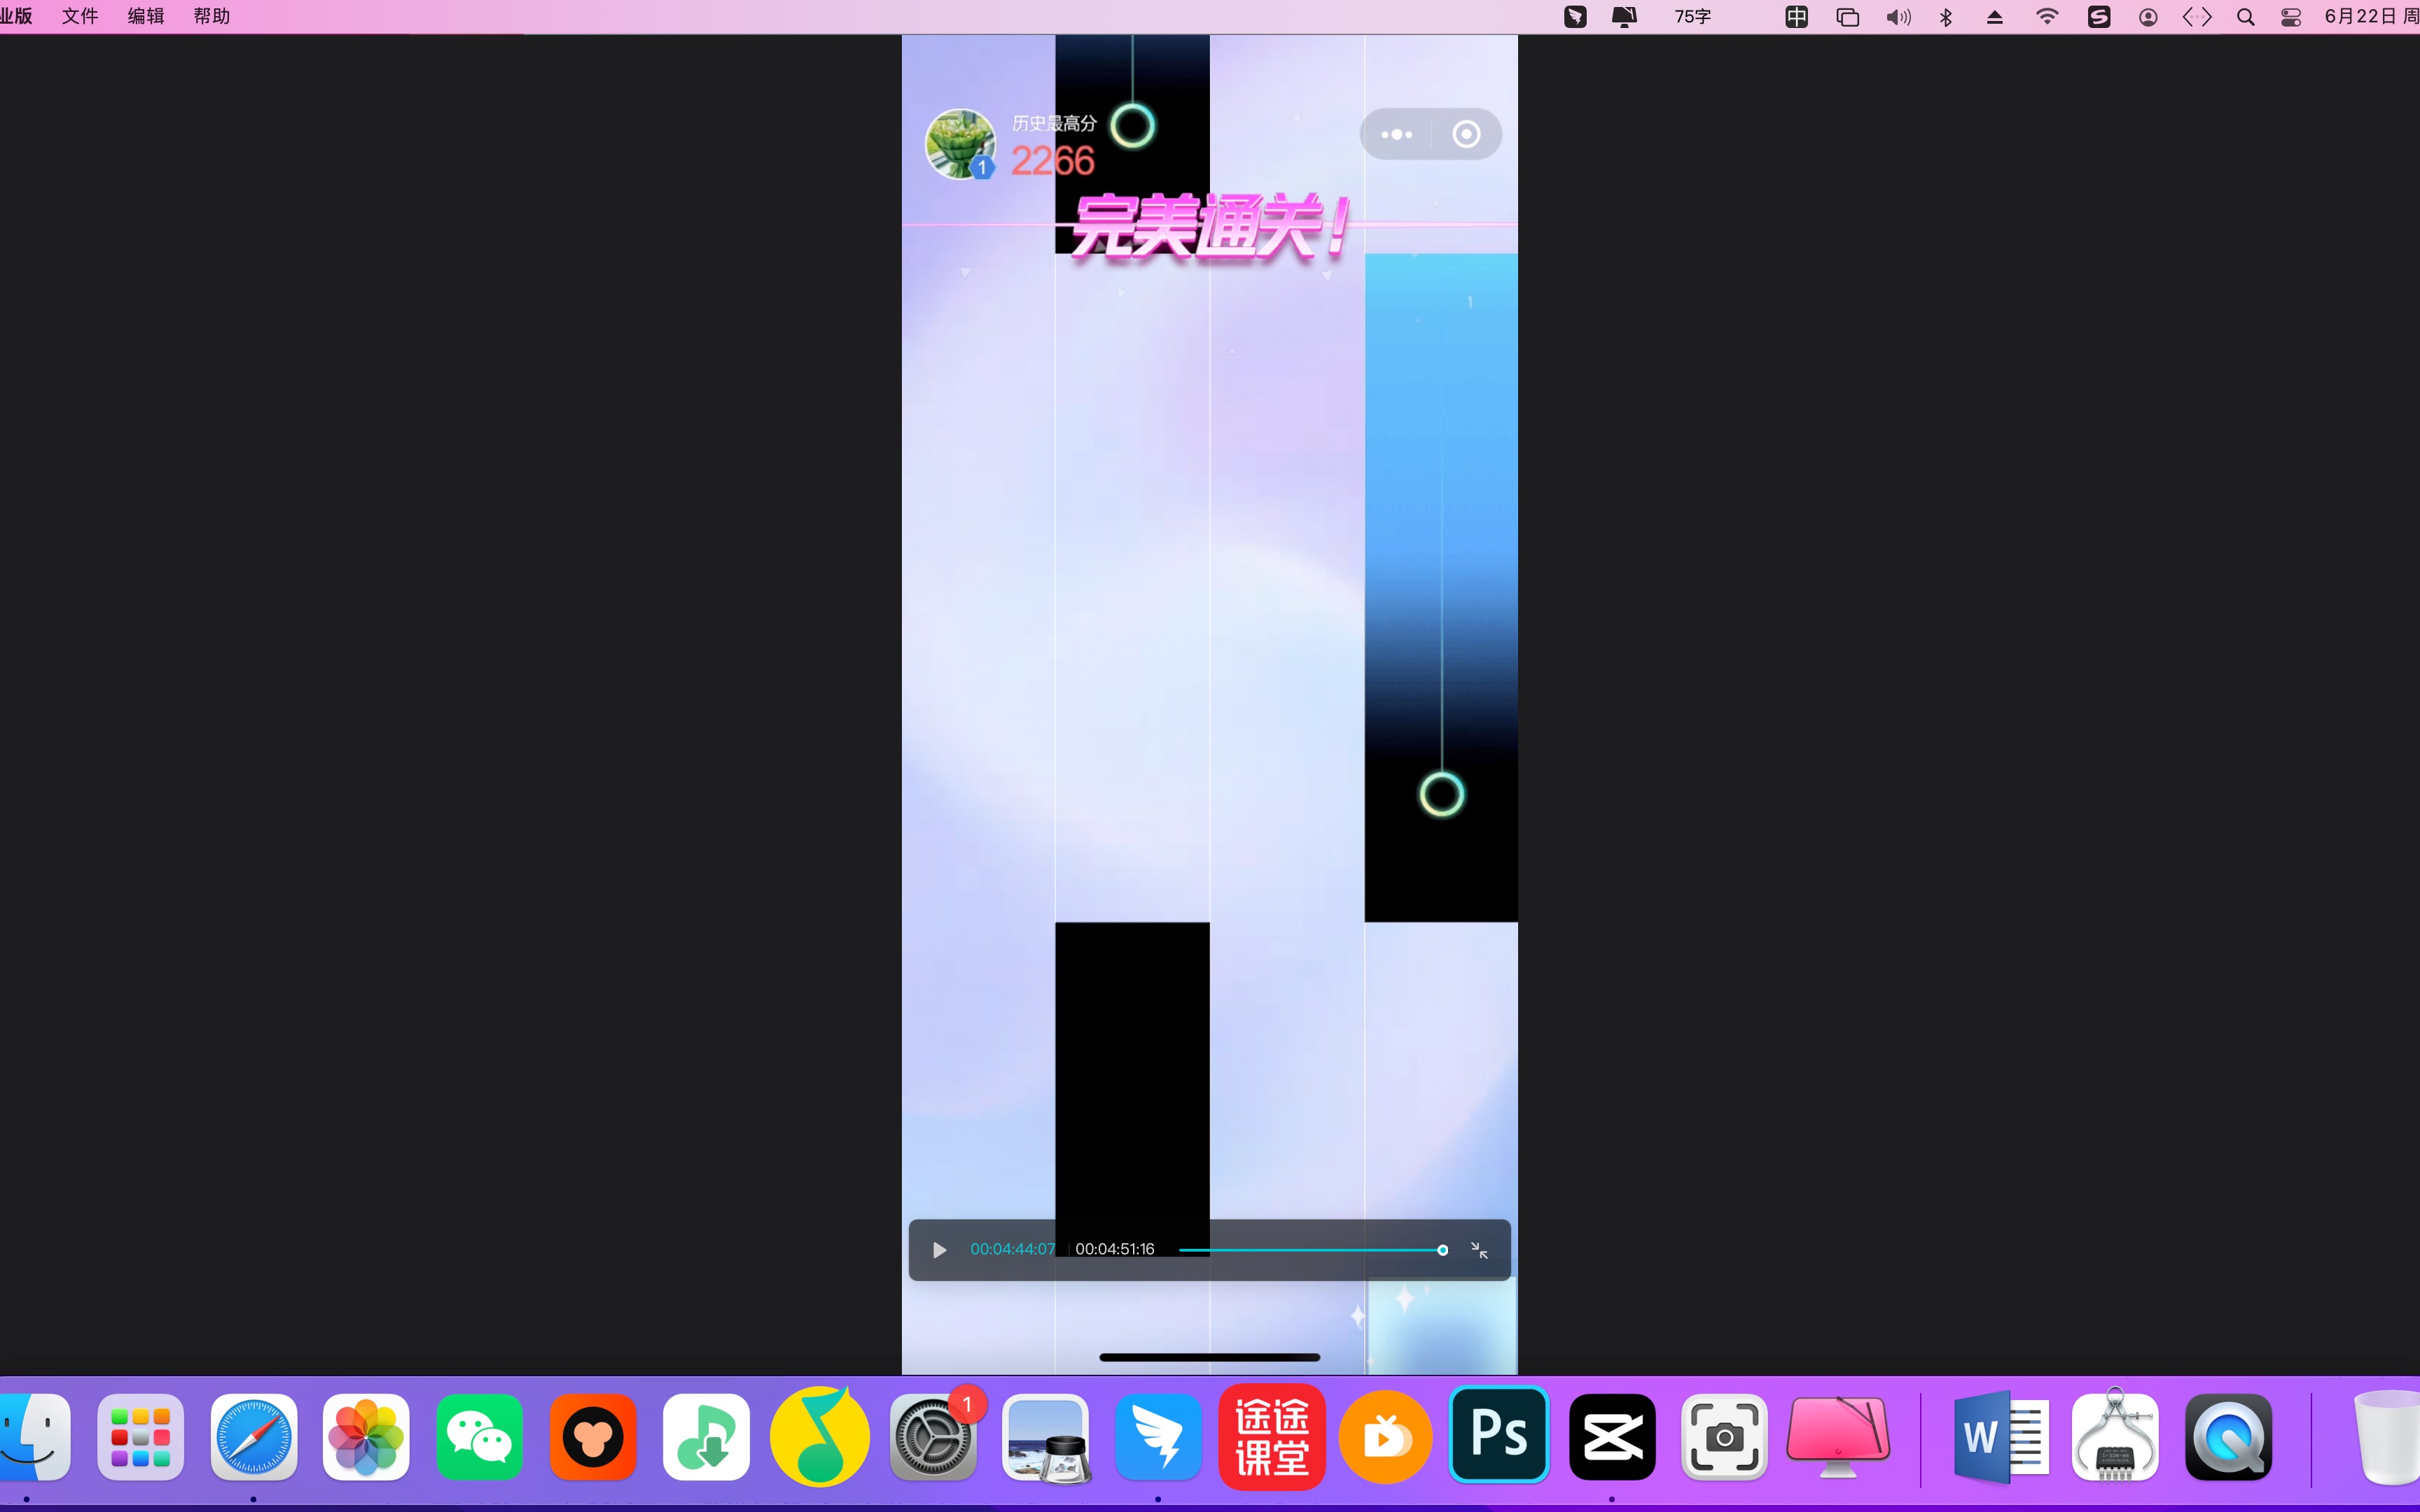Click the 历史最高分 label
The height and width of the screenshot is (1512, 2420).
[1054, 123]
